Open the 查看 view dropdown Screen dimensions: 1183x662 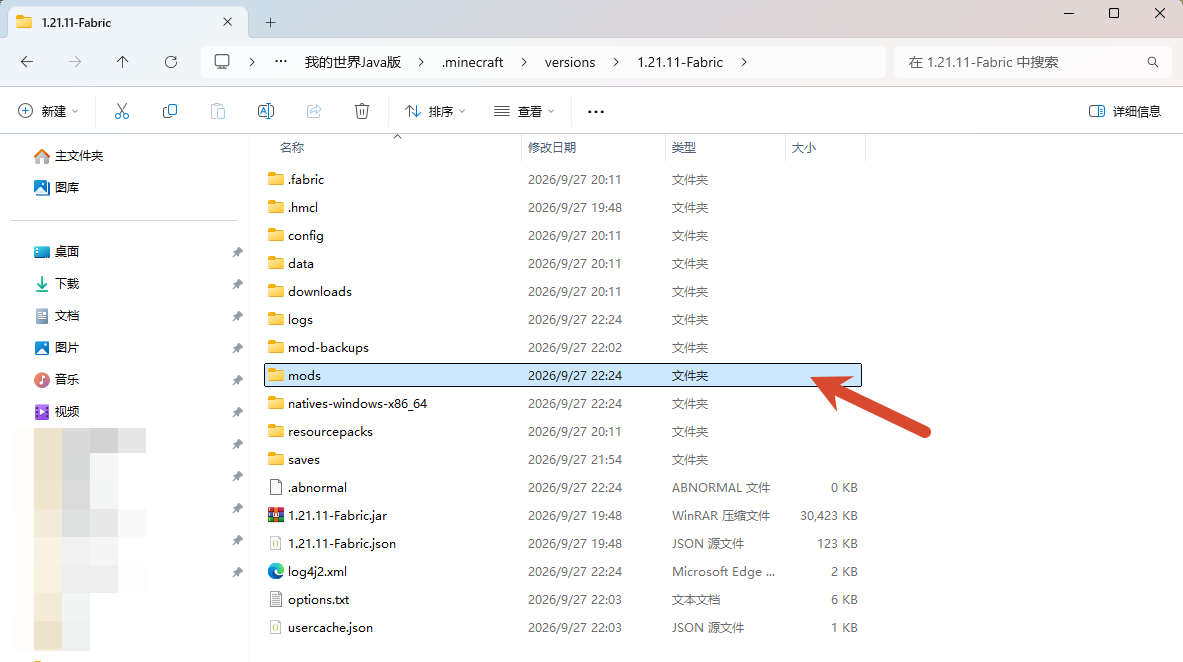pos(524,111)
